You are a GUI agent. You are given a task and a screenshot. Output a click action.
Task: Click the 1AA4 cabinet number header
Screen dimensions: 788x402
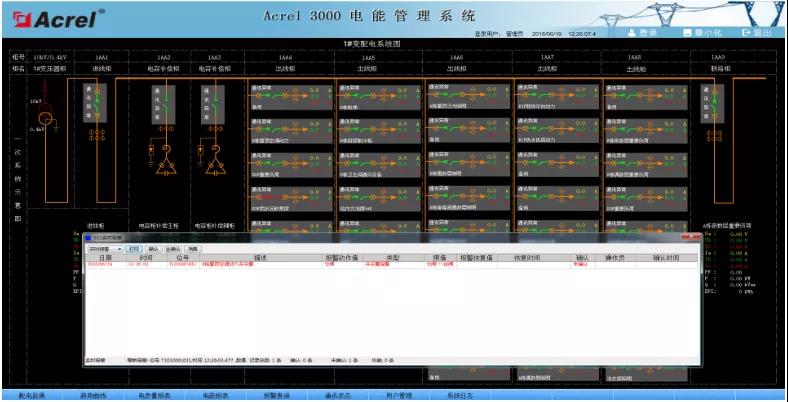(x=284, y=57)
